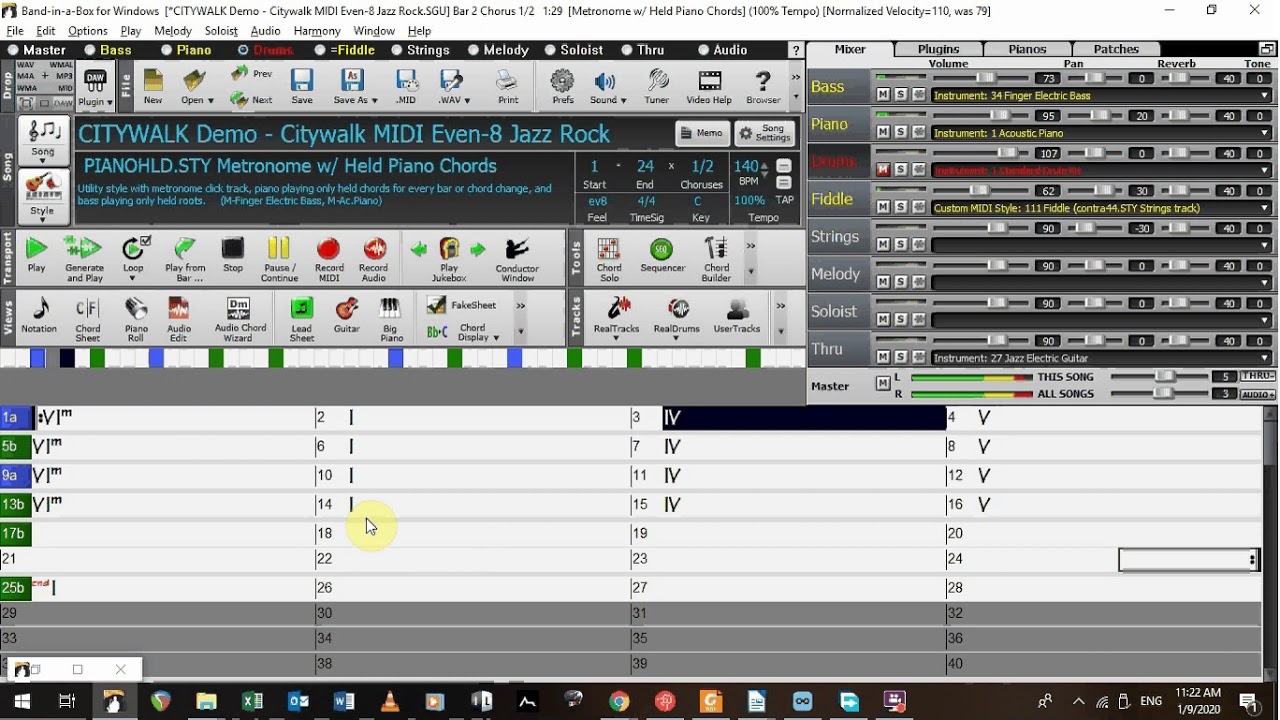Viewport: 1280px width, 720px height.
Task: Select the Bass track radio button
Action: pos(90,50)
